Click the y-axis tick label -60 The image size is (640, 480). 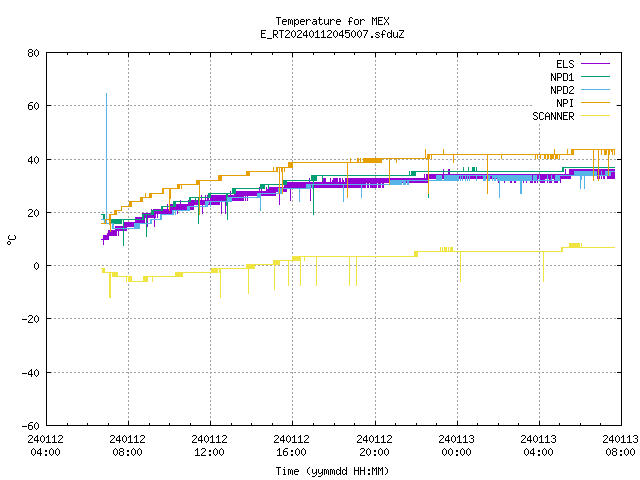click(31, 426)
